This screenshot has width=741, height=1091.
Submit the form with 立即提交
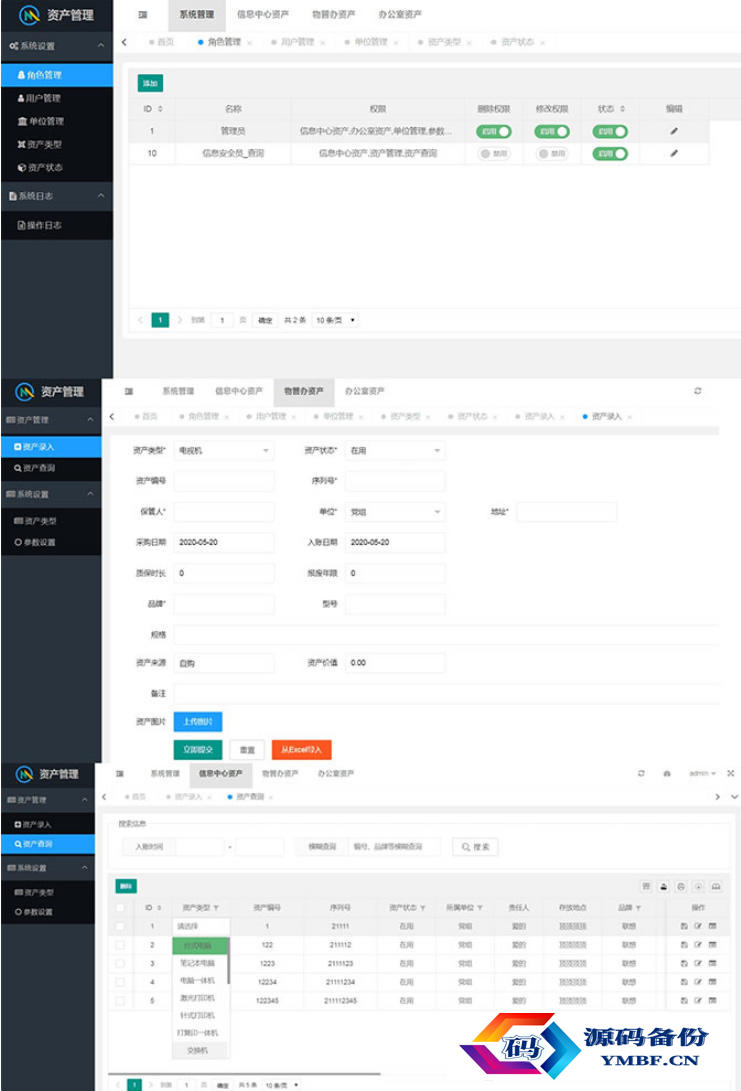coord(198,749)
